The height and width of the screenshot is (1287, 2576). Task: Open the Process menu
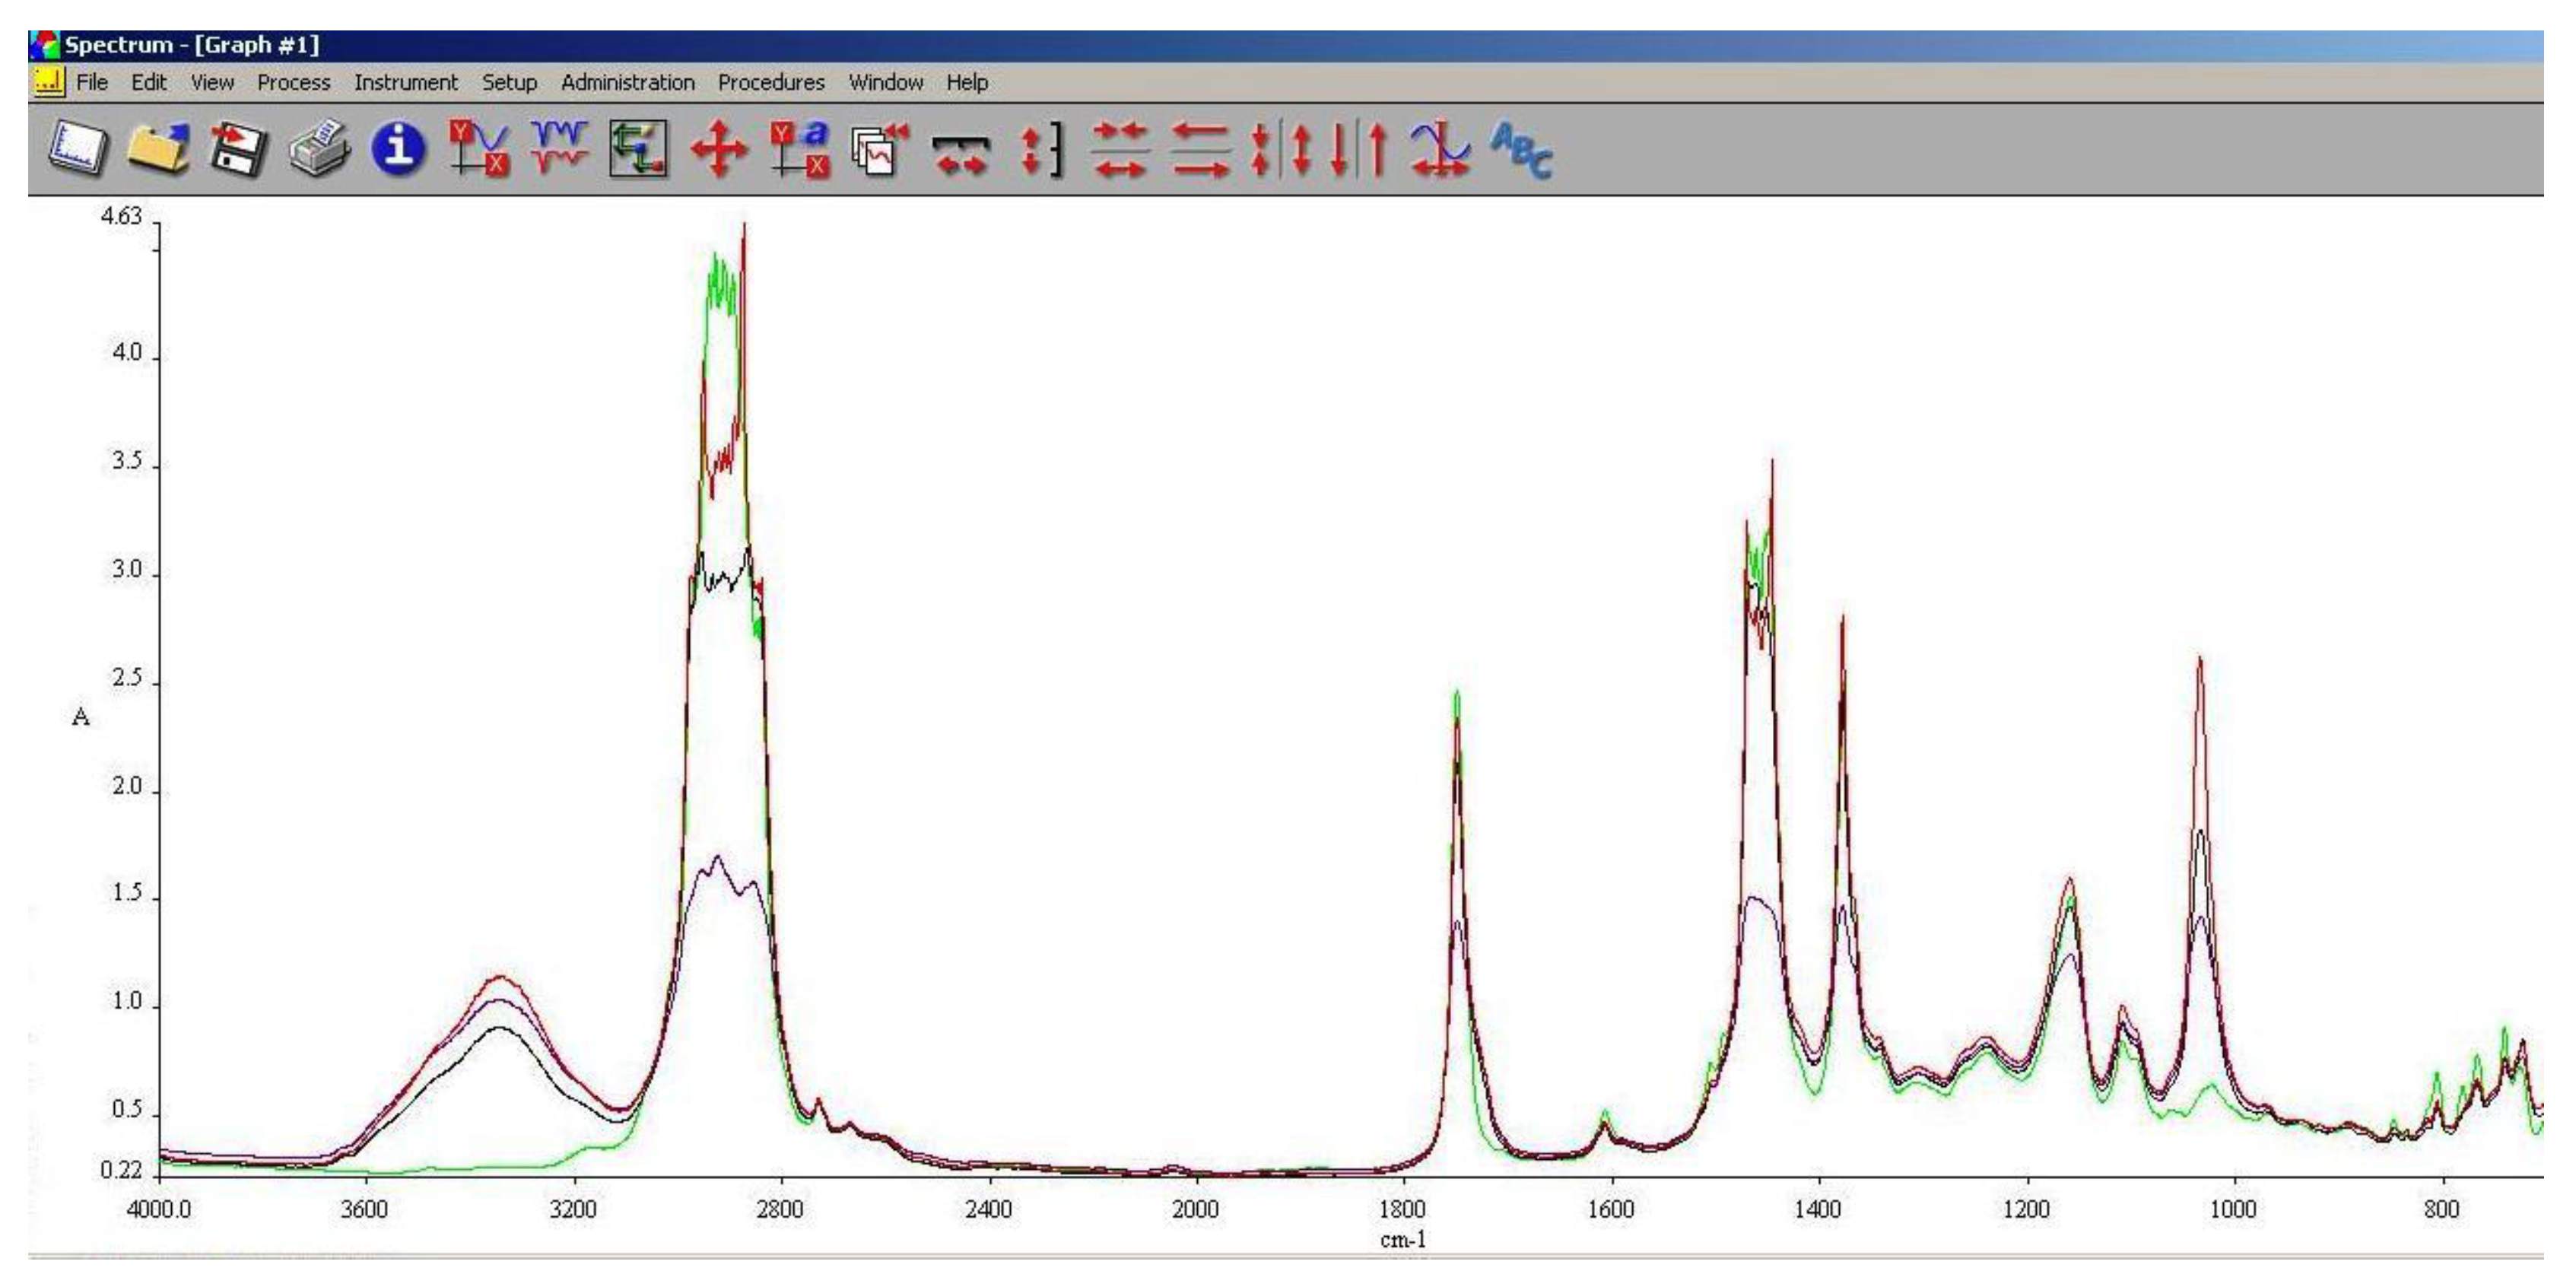[293, 83]
